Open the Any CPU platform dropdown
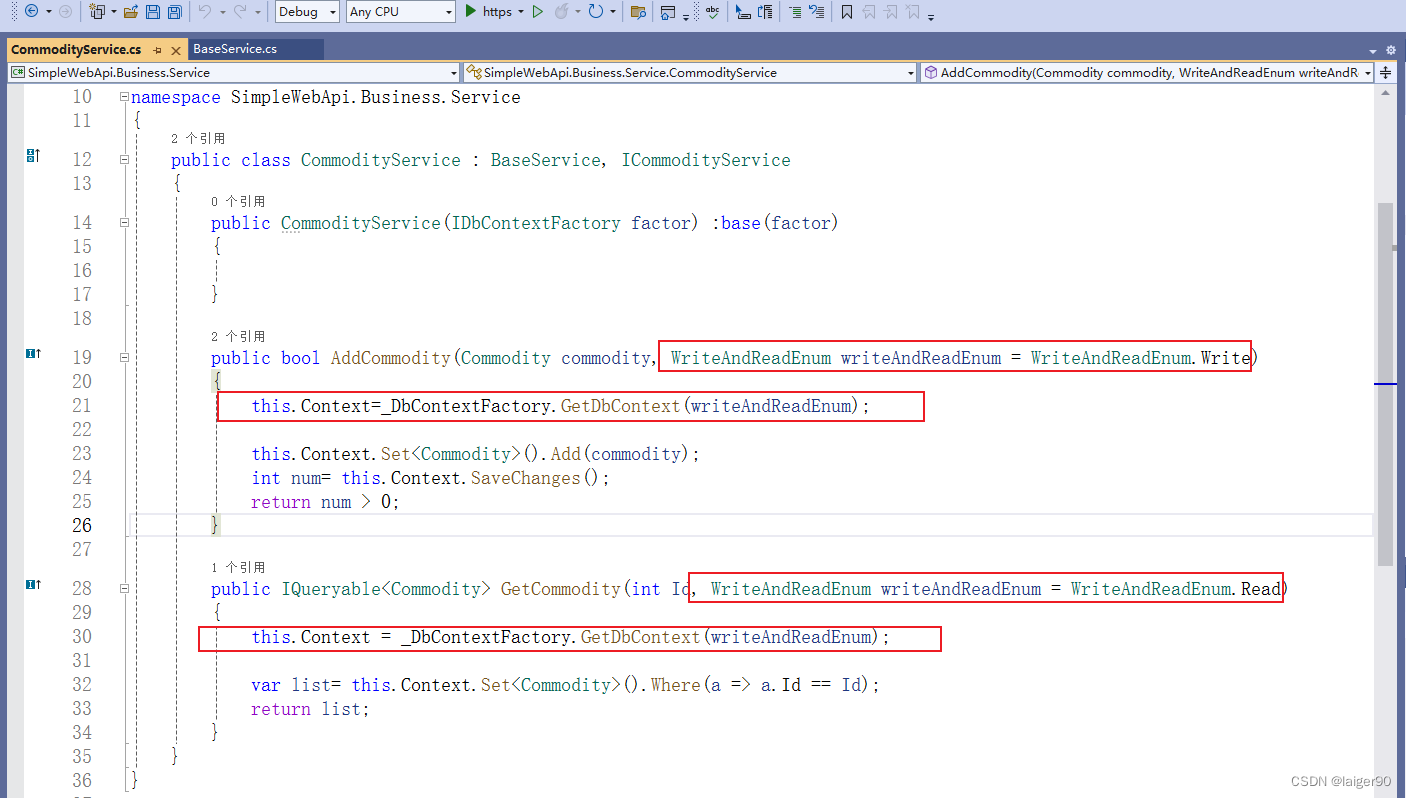This screenshot has width=1406, height=798. point(399,11)
